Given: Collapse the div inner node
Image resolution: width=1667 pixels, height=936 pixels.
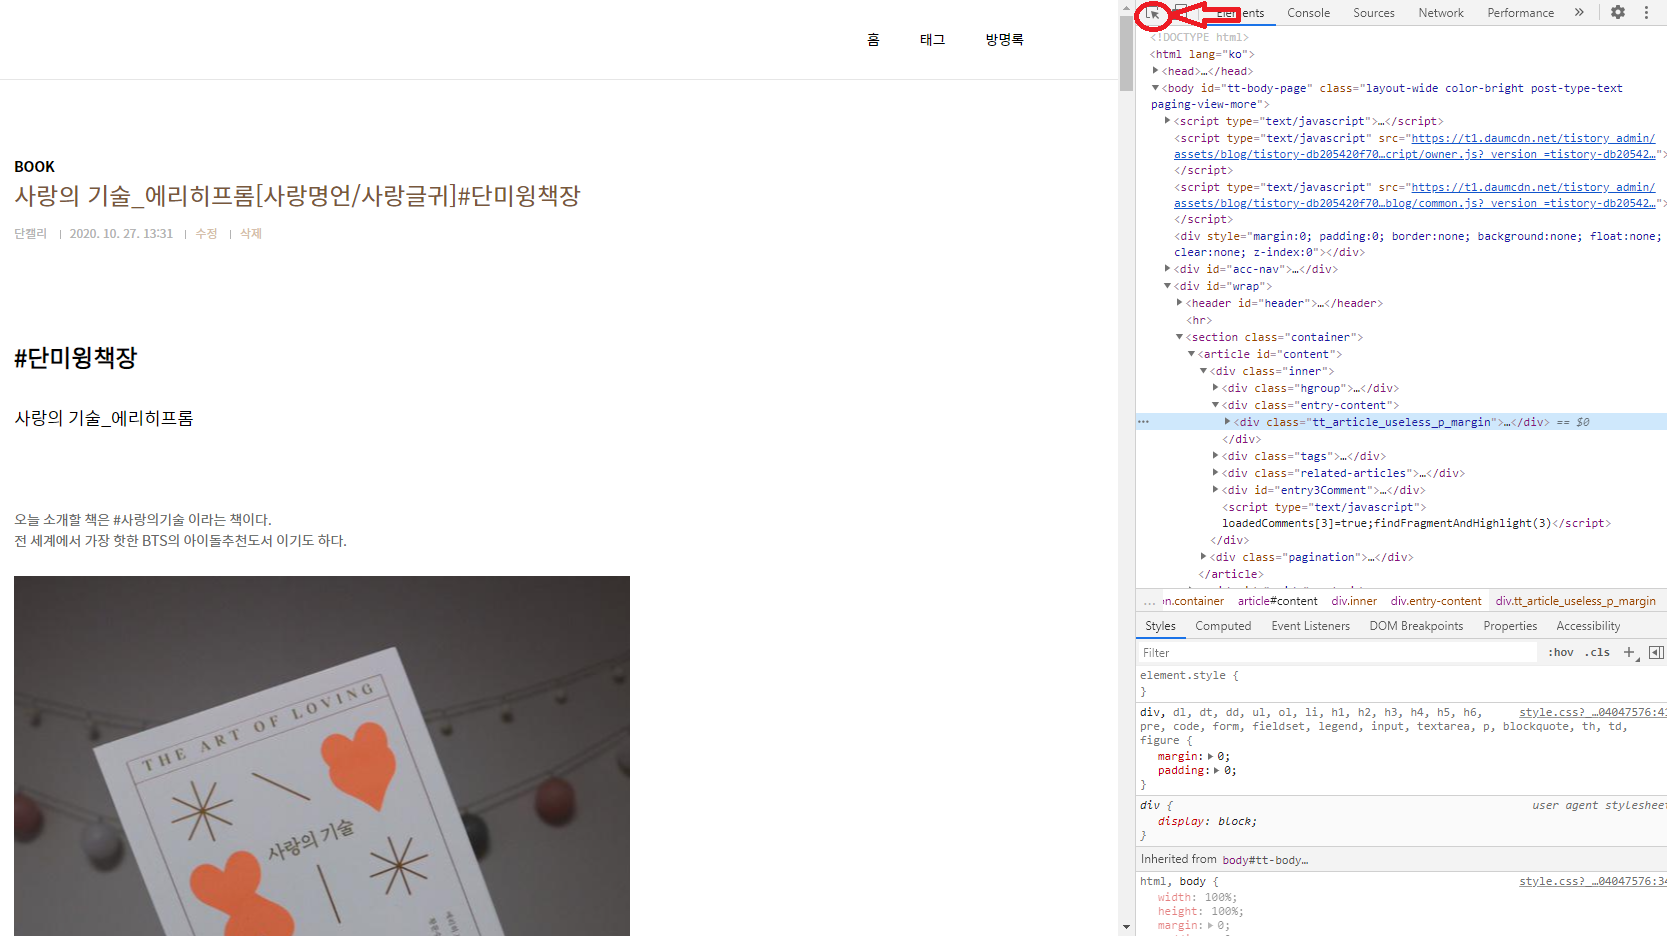Looking at the screenshot, I should 1203,371.
